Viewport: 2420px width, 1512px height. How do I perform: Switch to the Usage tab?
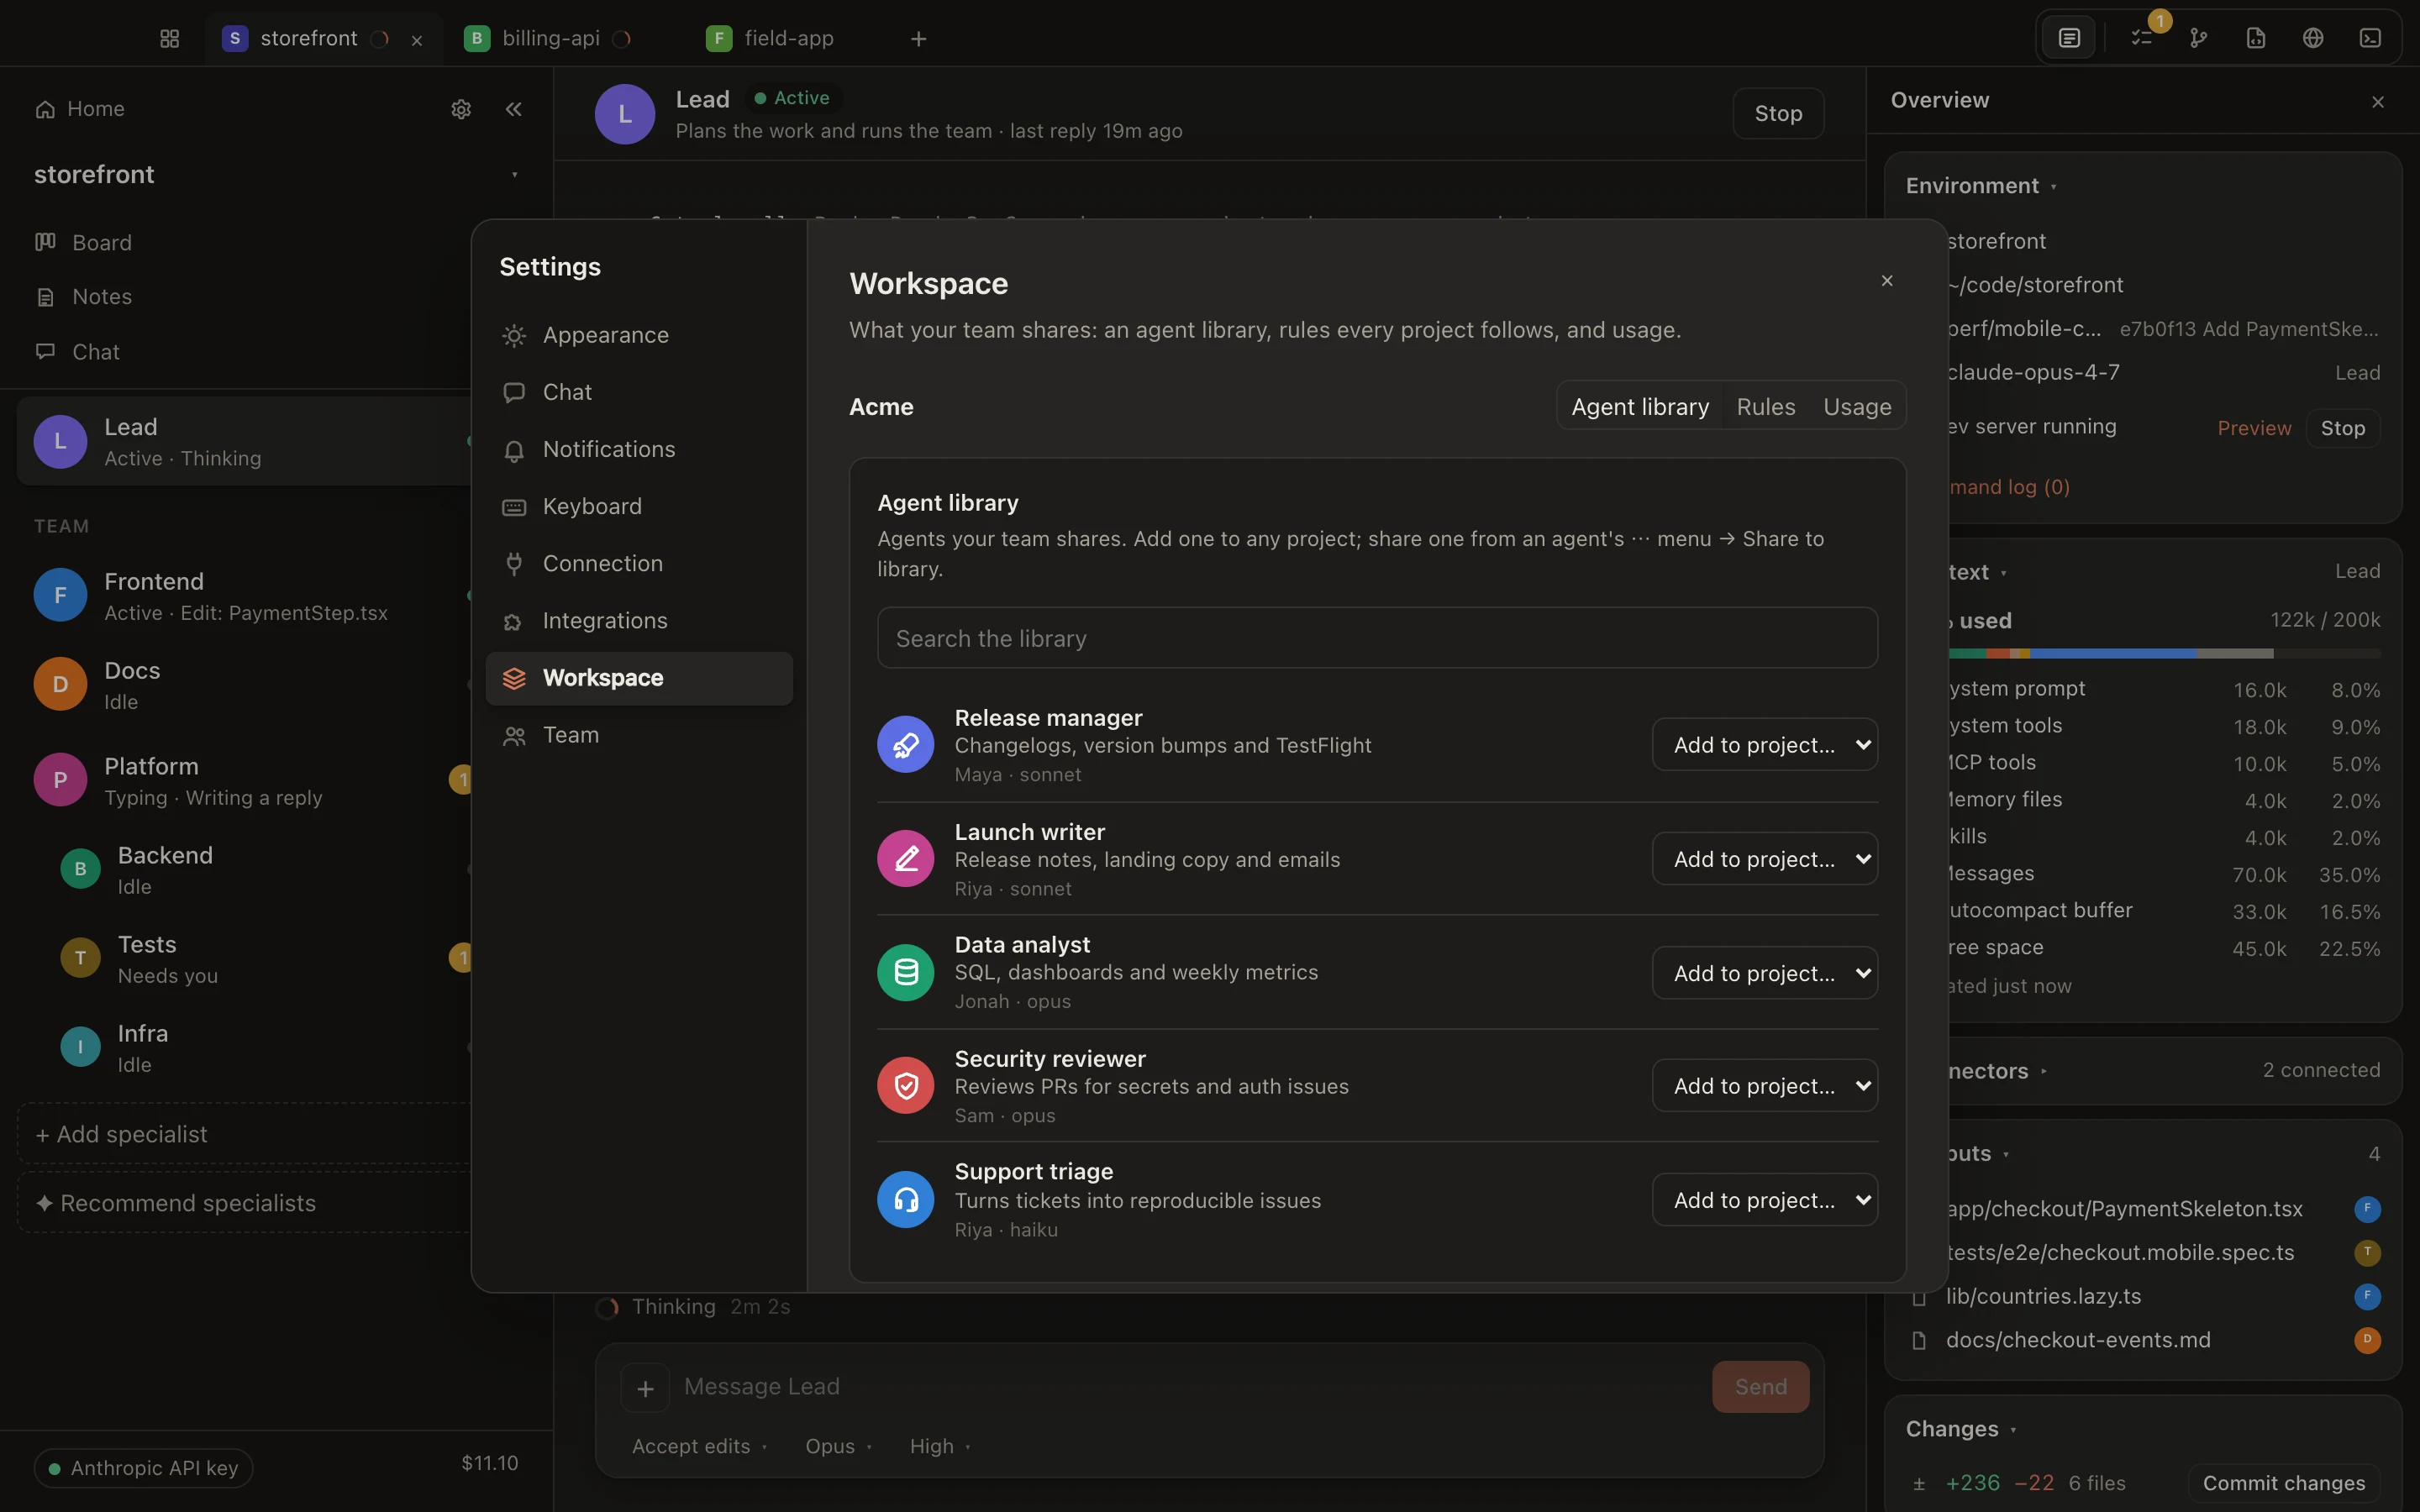pyautogui.click(x=1857, y=407)
